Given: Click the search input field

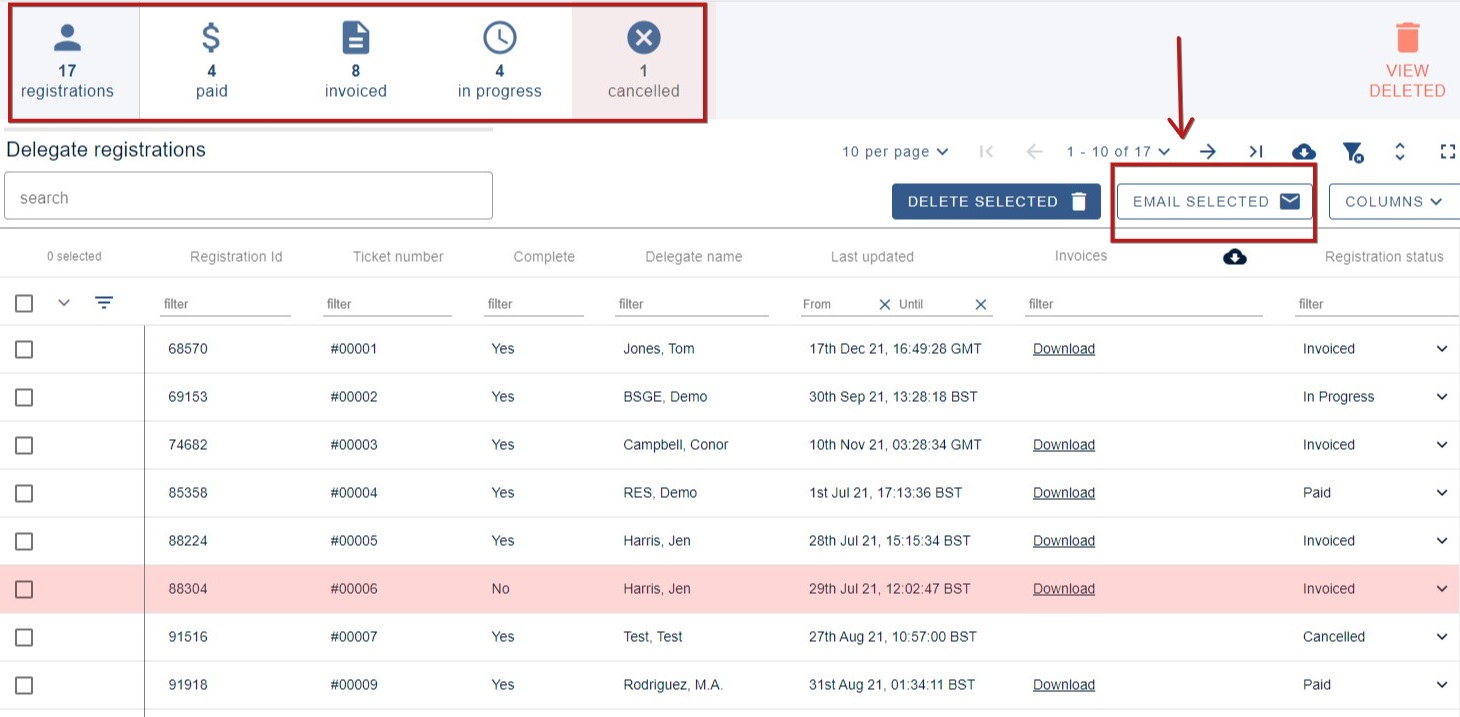Looking at the screenshot, I should [x=248, y=196].
